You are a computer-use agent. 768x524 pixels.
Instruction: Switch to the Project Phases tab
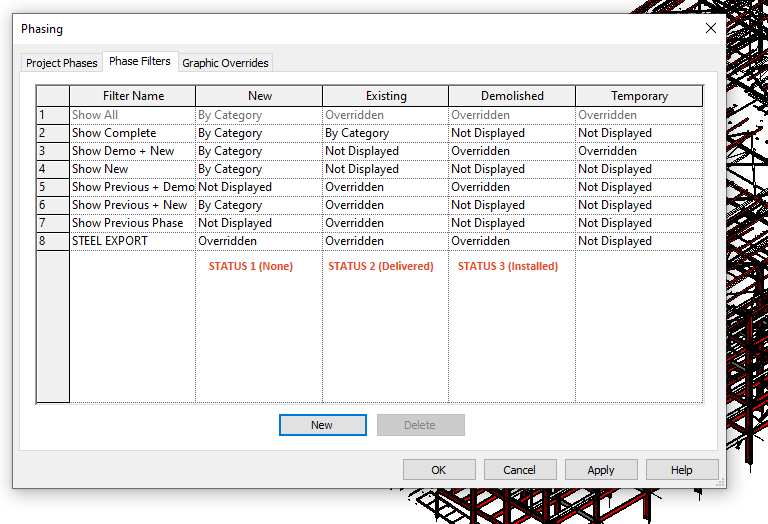coord(62,63)
